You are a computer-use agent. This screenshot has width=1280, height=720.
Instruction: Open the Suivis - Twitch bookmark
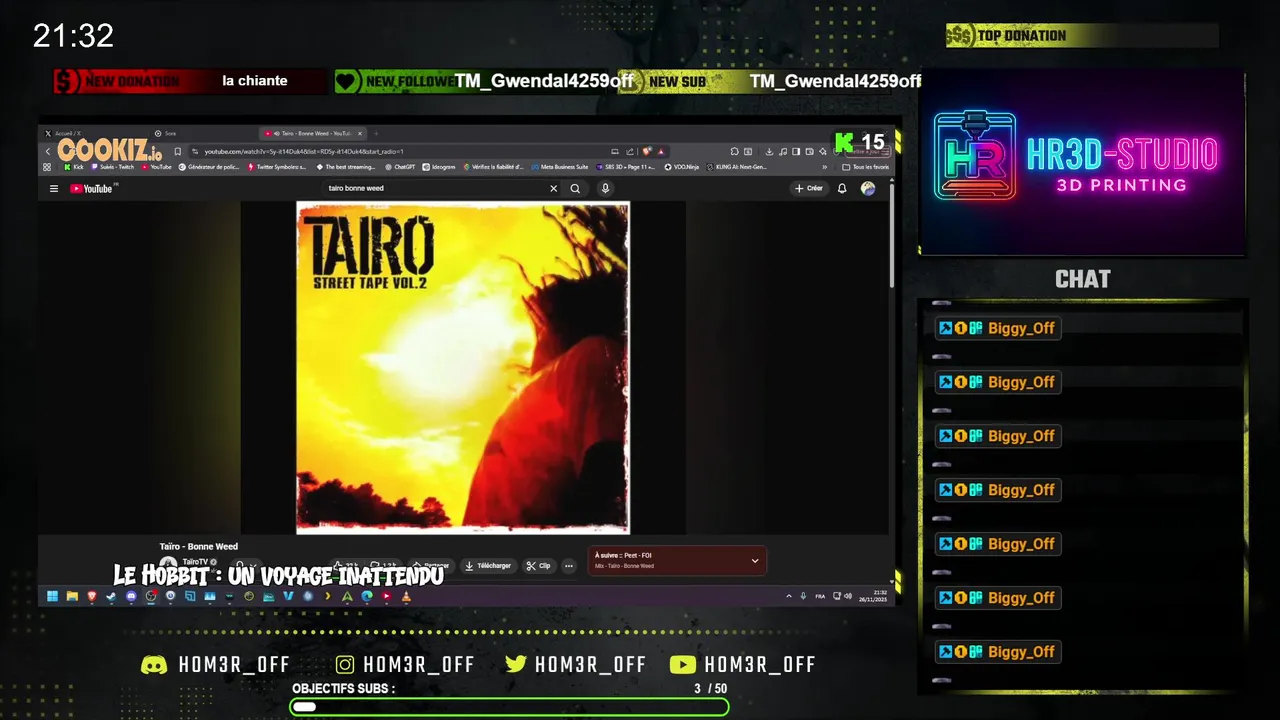coord(112,167)
